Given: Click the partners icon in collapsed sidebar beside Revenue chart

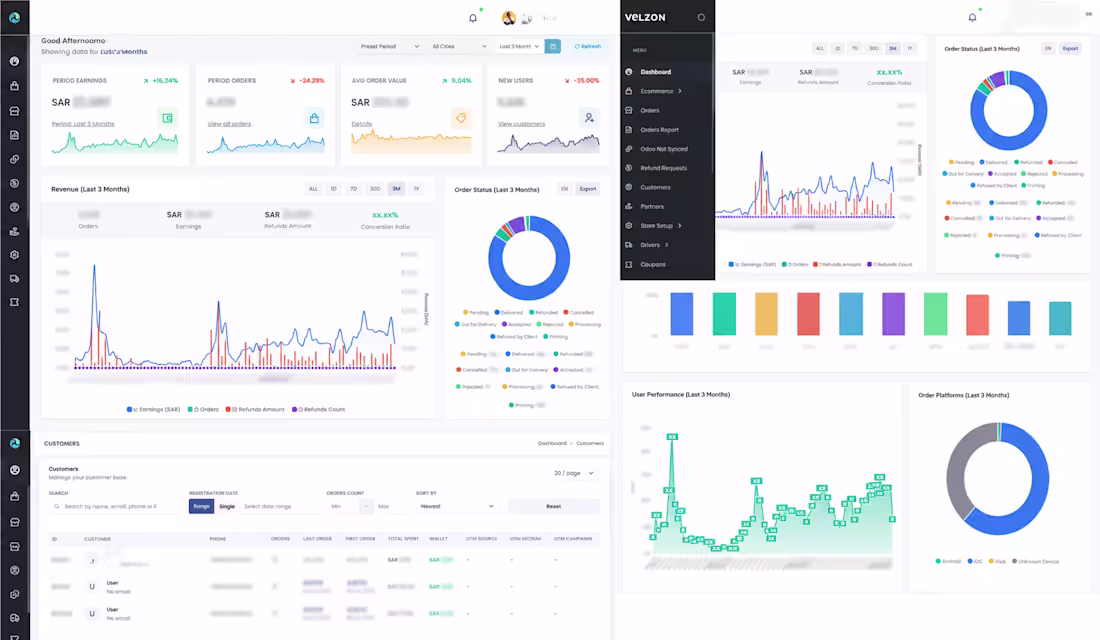Looking at the screenshot, I should 14,231.
